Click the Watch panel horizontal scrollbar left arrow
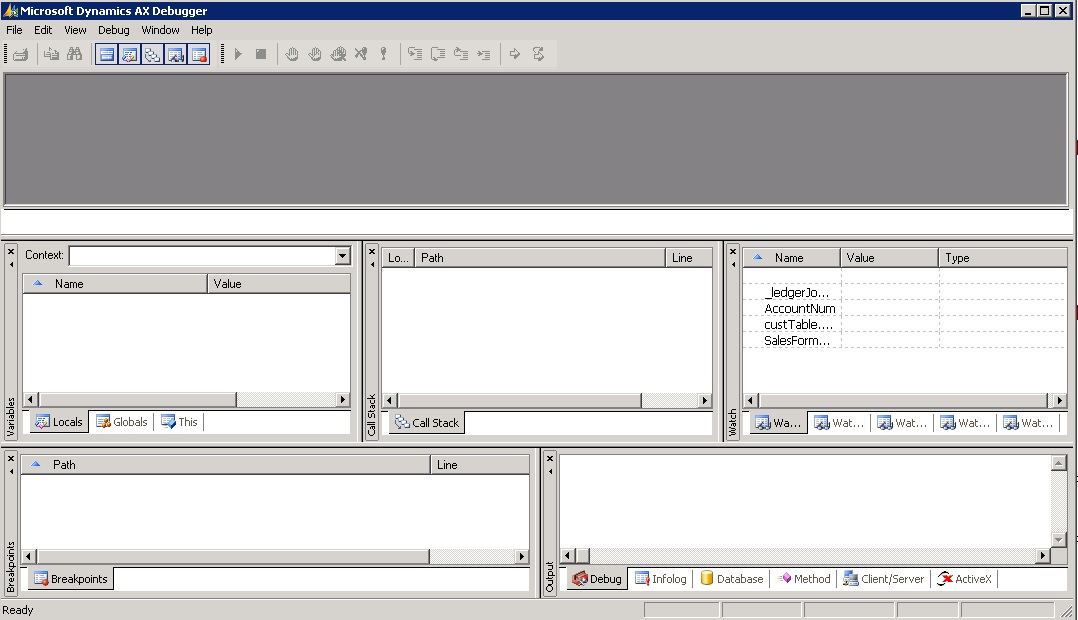 click(x=750, y=400)
